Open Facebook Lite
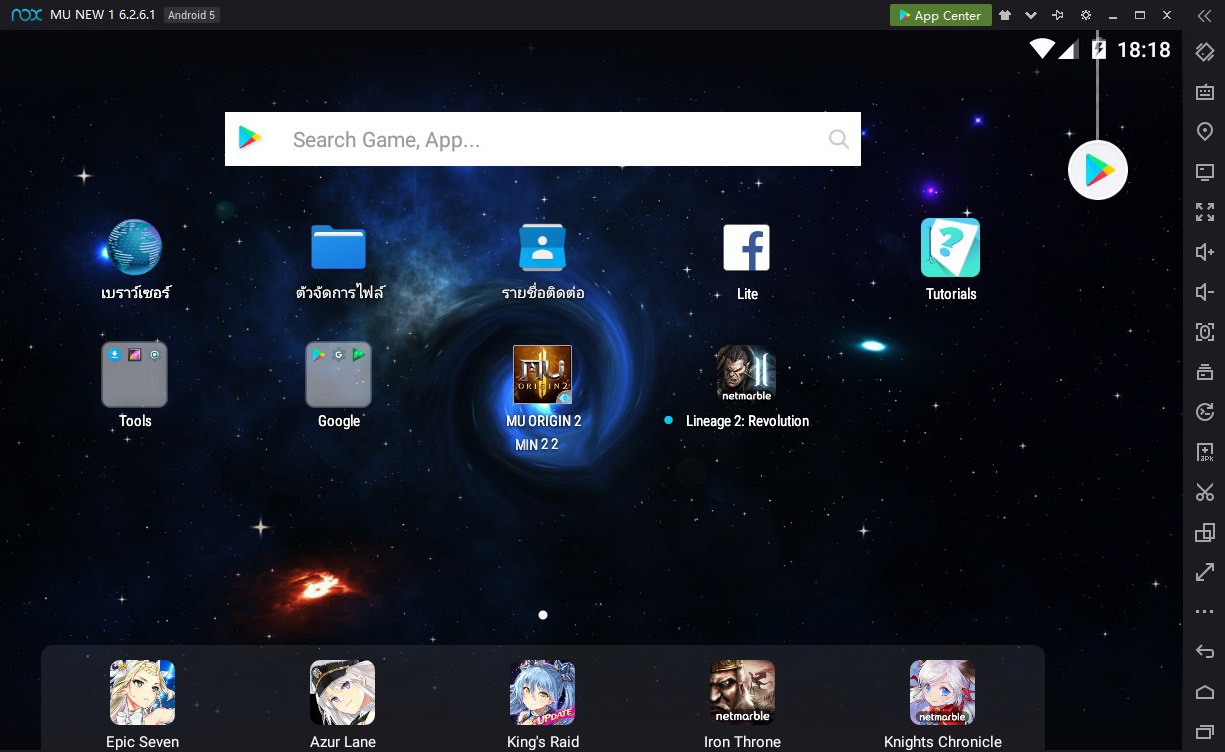Image resolution: width=1225 pixels, height=752 pixels. pos(746,247)
